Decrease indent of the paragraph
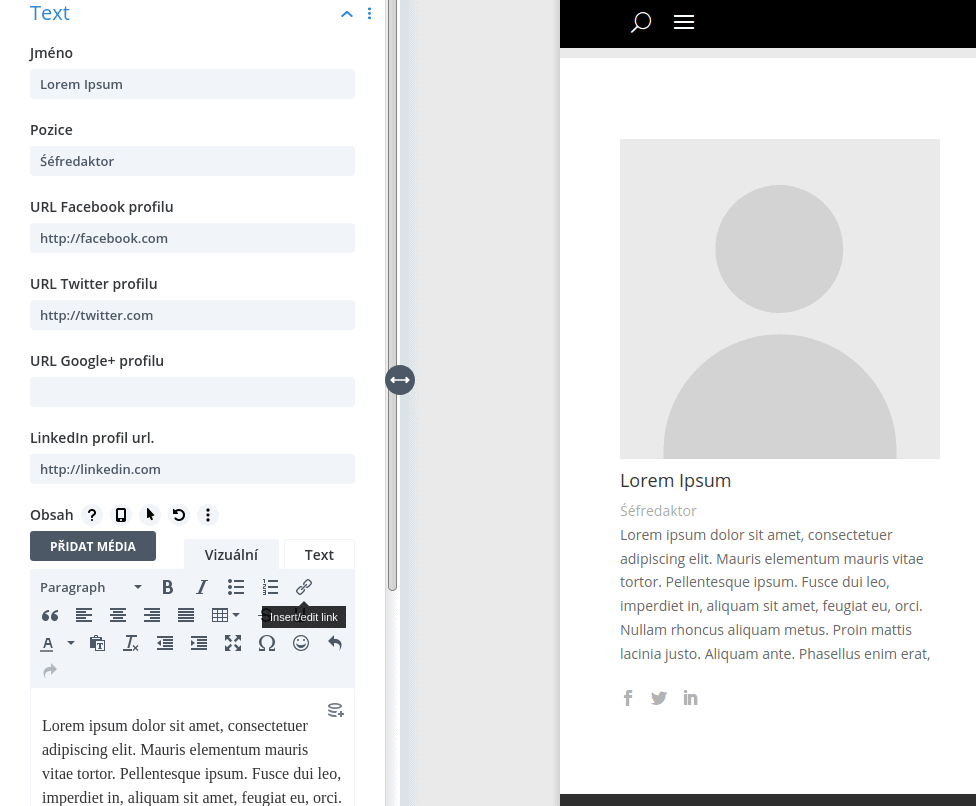 165,644
